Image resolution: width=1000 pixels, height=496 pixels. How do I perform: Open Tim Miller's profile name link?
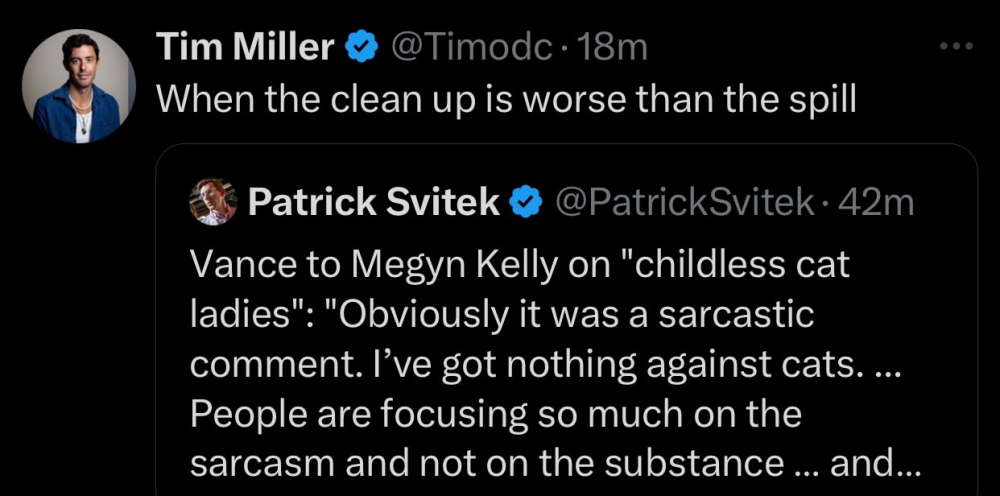point(245,47)
